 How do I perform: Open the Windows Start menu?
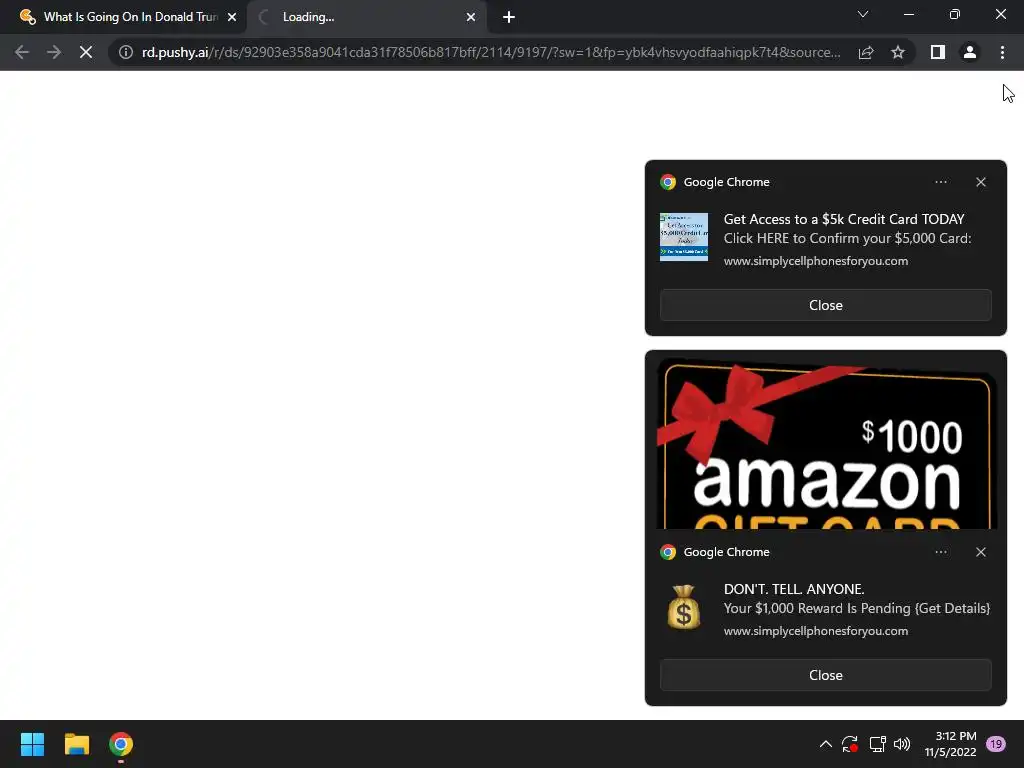(x=32, y=744)
